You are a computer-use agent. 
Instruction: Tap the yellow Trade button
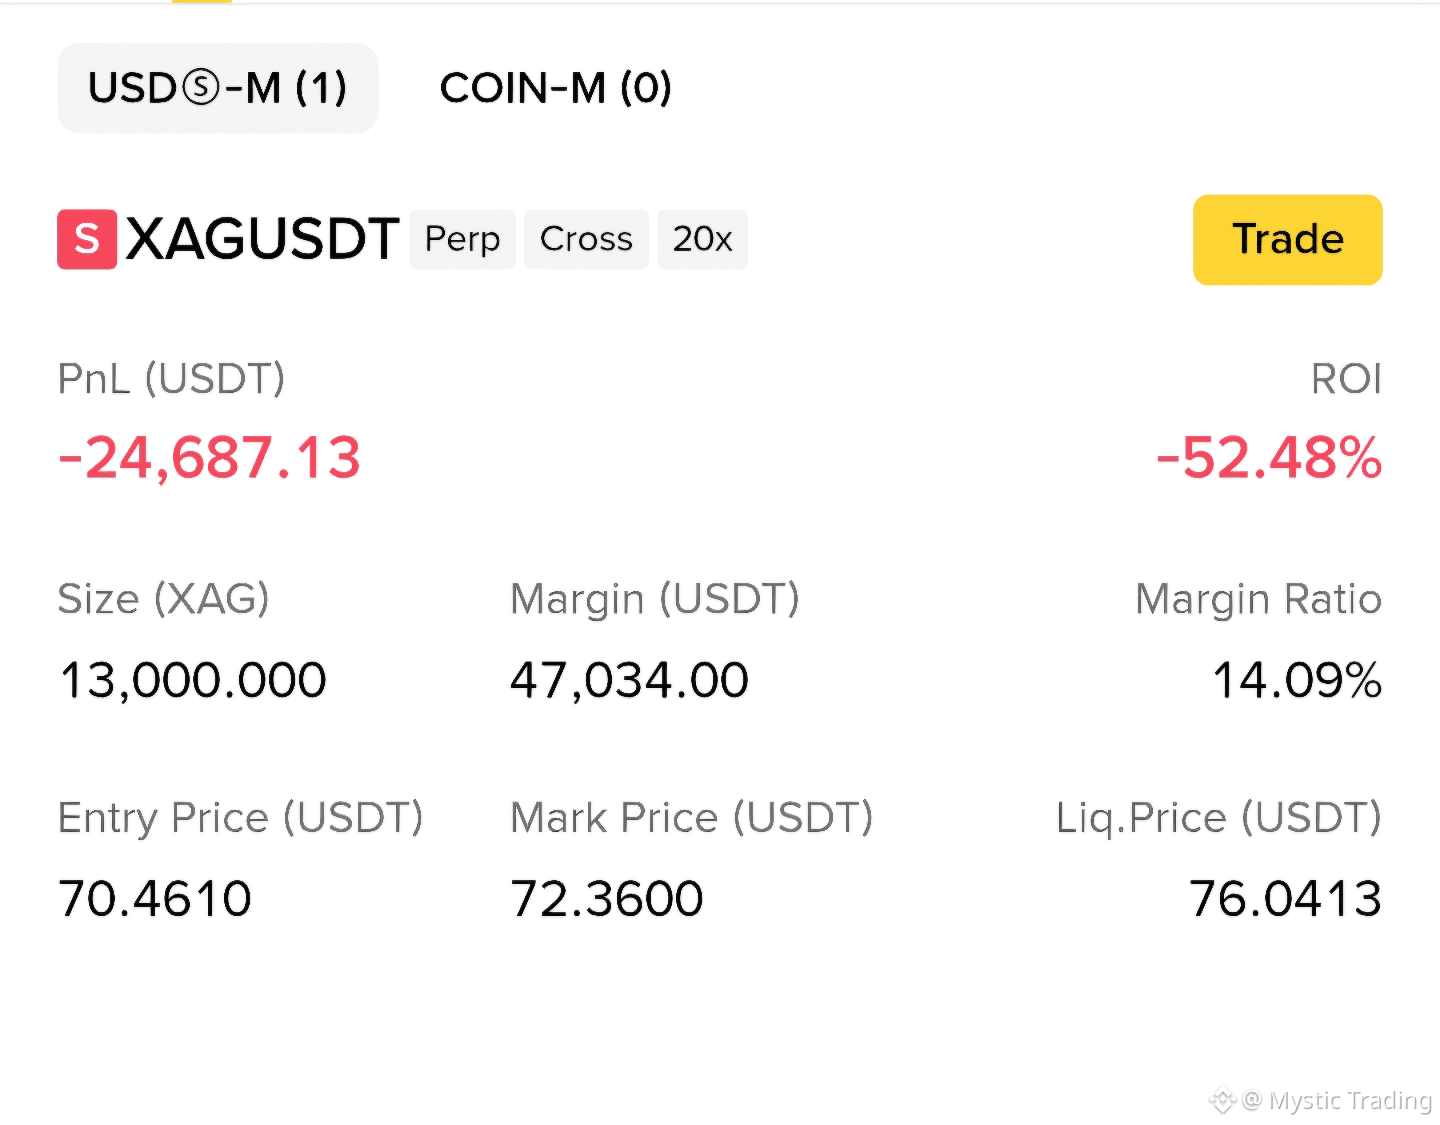[x=1288, y=240]
